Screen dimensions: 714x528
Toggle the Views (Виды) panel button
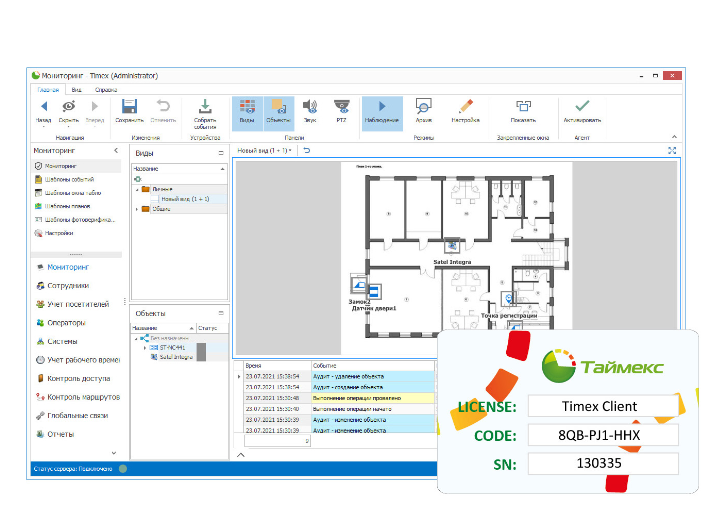[247, 108]
